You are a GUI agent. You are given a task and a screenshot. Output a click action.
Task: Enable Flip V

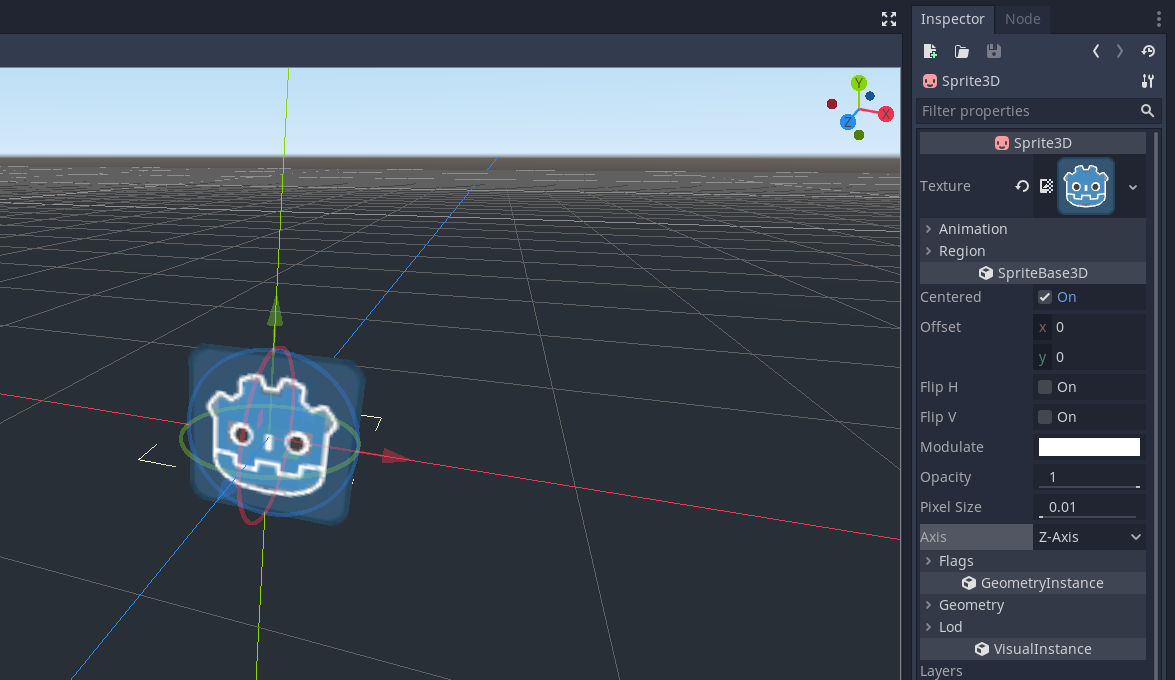1044,417
